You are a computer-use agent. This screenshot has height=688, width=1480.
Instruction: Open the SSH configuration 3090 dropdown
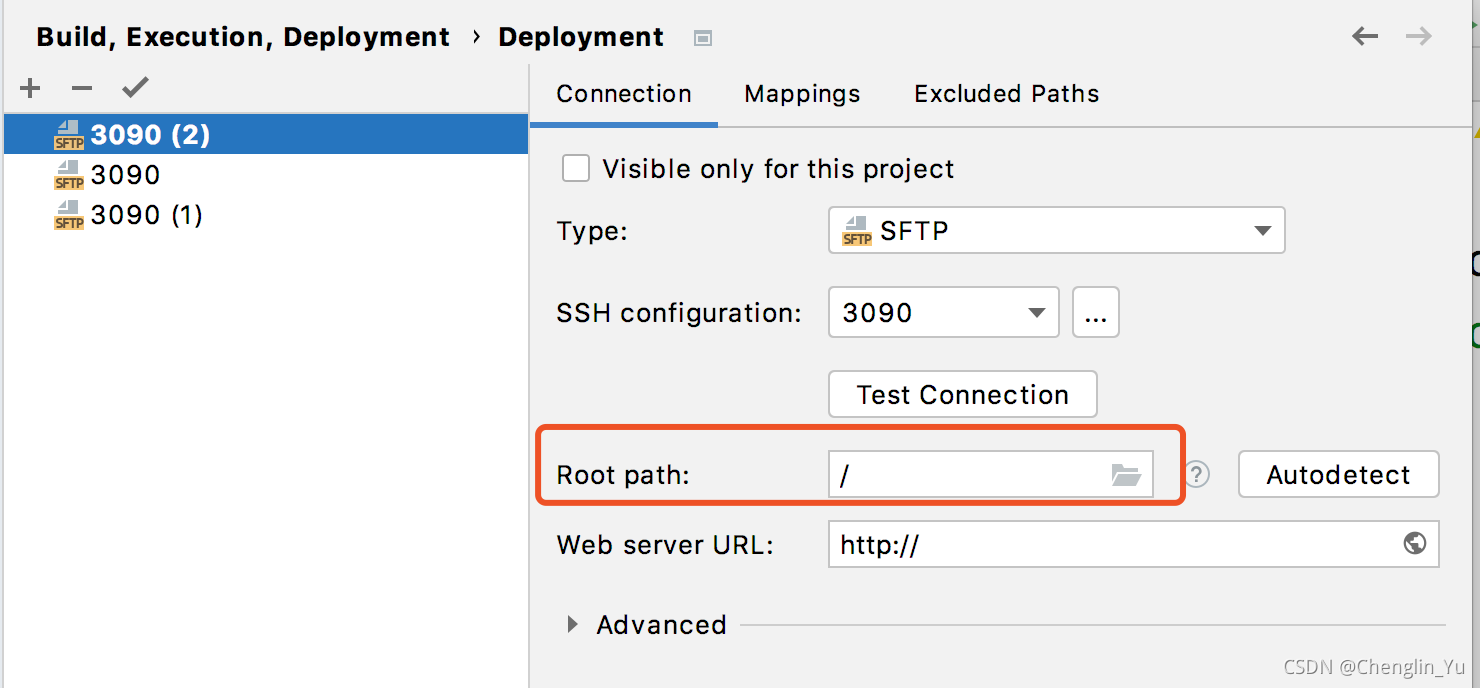[x=944, y=313]
